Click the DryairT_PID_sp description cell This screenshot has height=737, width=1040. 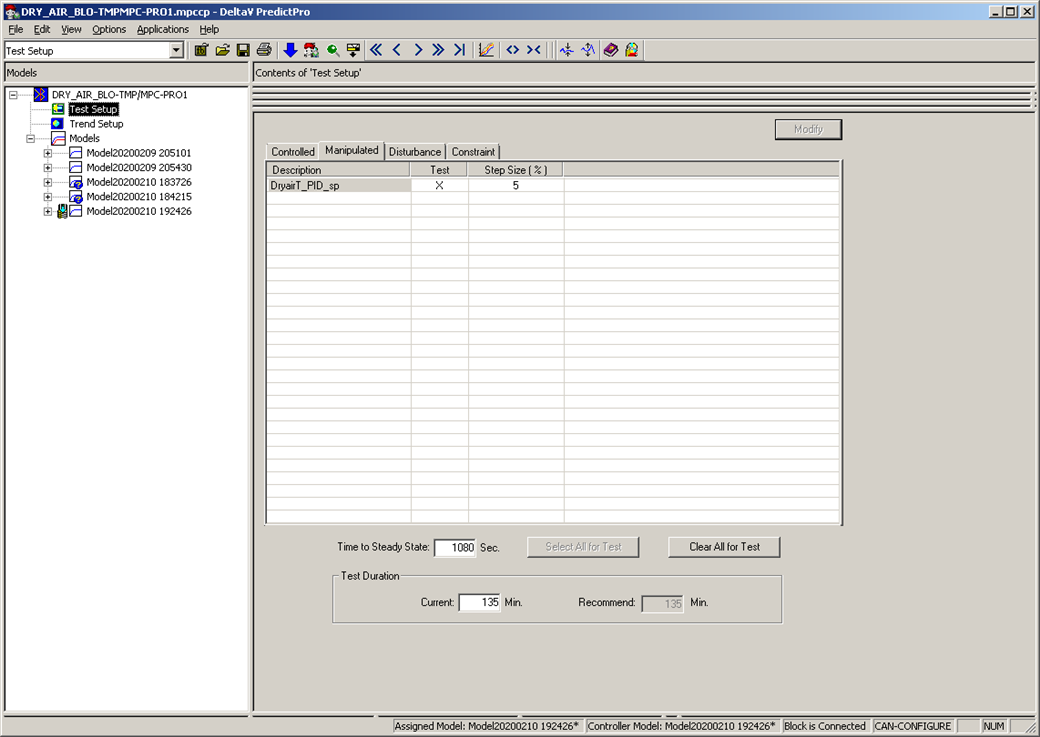pyautogui.click(x=339, y=185)
